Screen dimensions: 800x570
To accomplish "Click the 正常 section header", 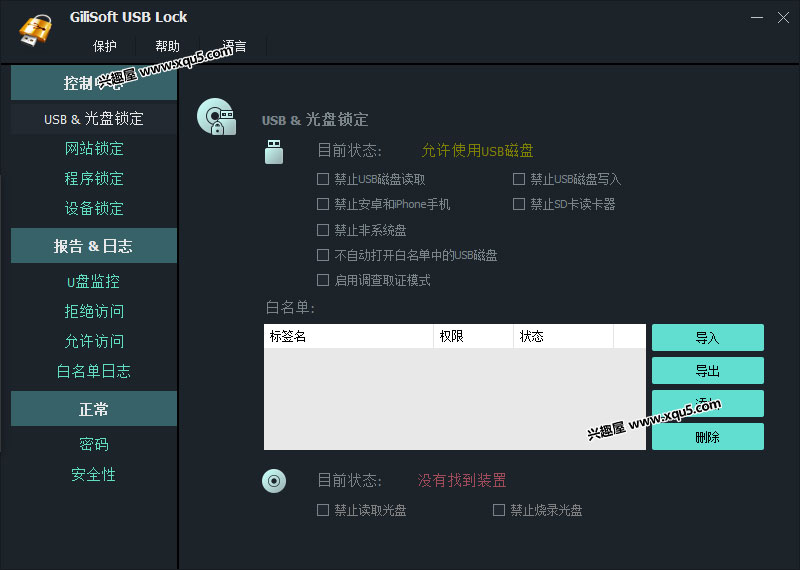I will coord(94,409).
